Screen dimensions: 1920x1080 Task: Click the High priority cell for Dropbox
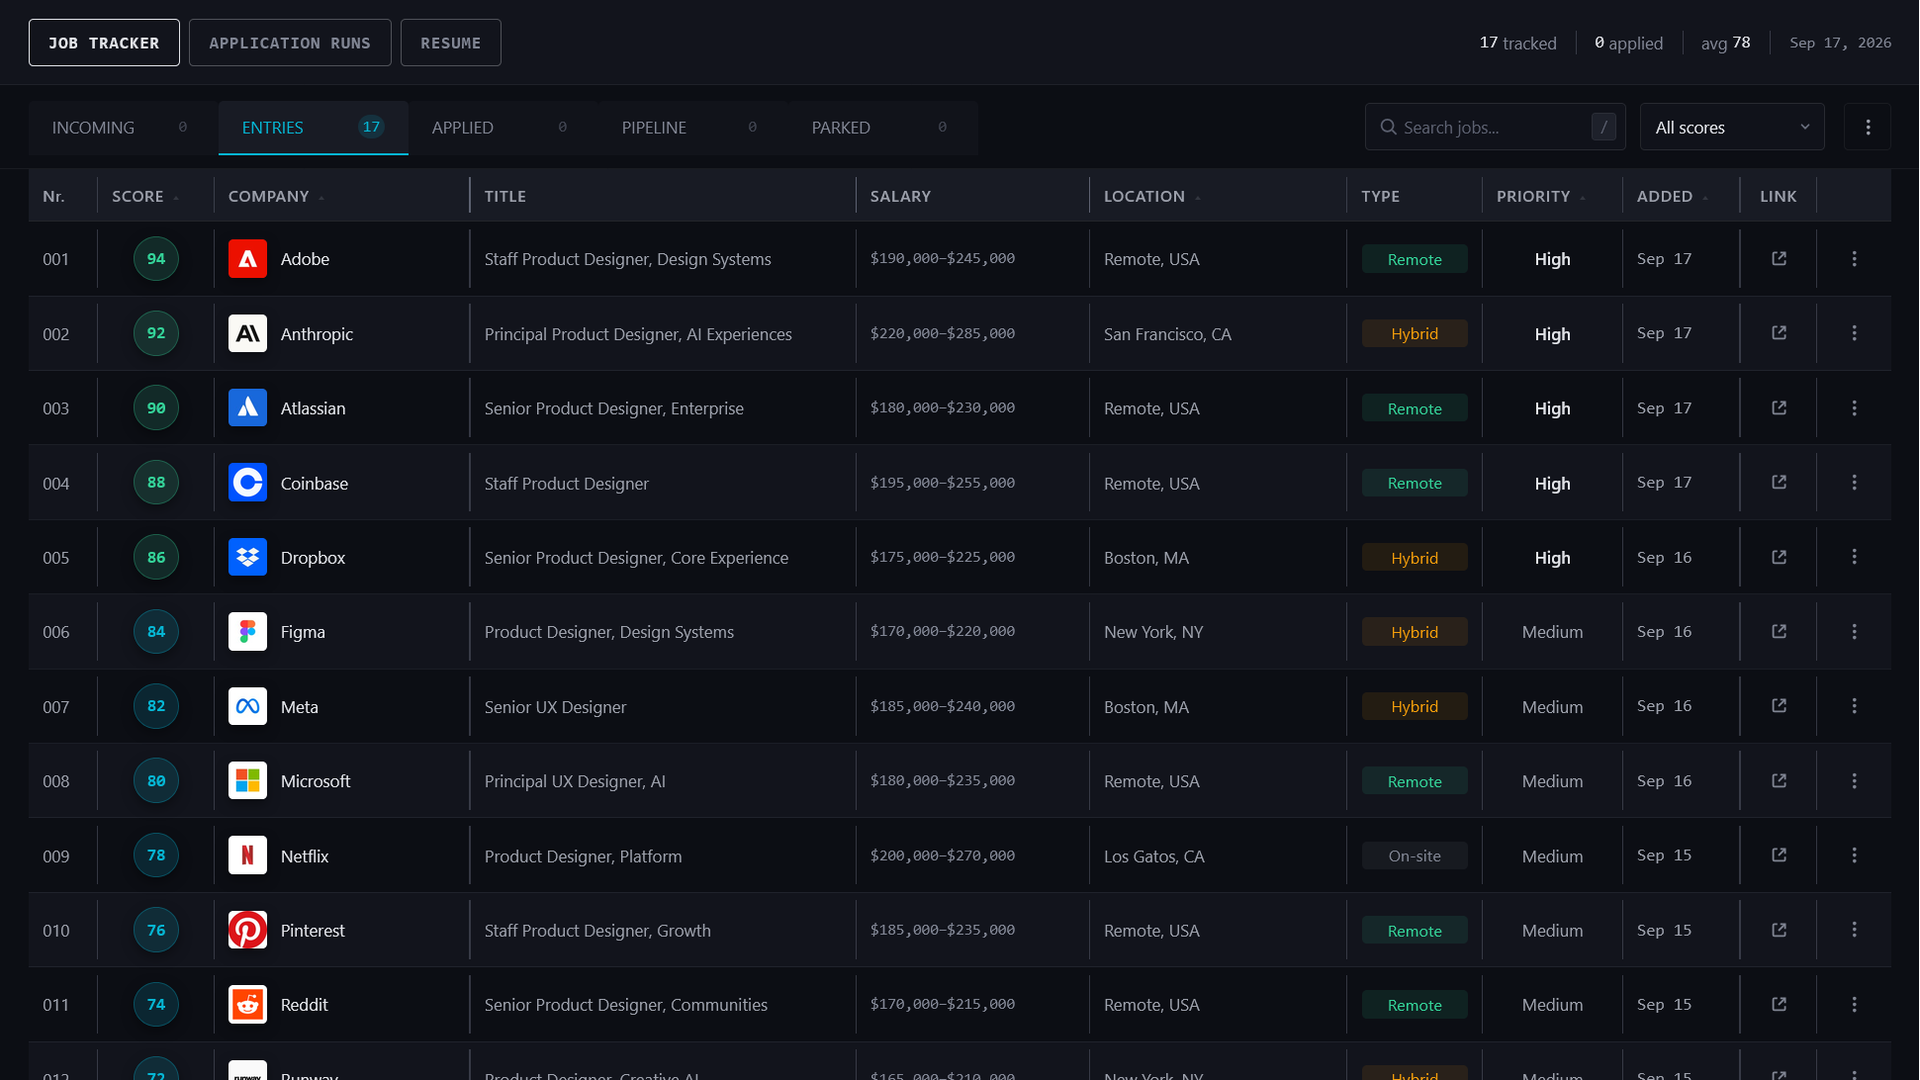tap(1552, 557)
